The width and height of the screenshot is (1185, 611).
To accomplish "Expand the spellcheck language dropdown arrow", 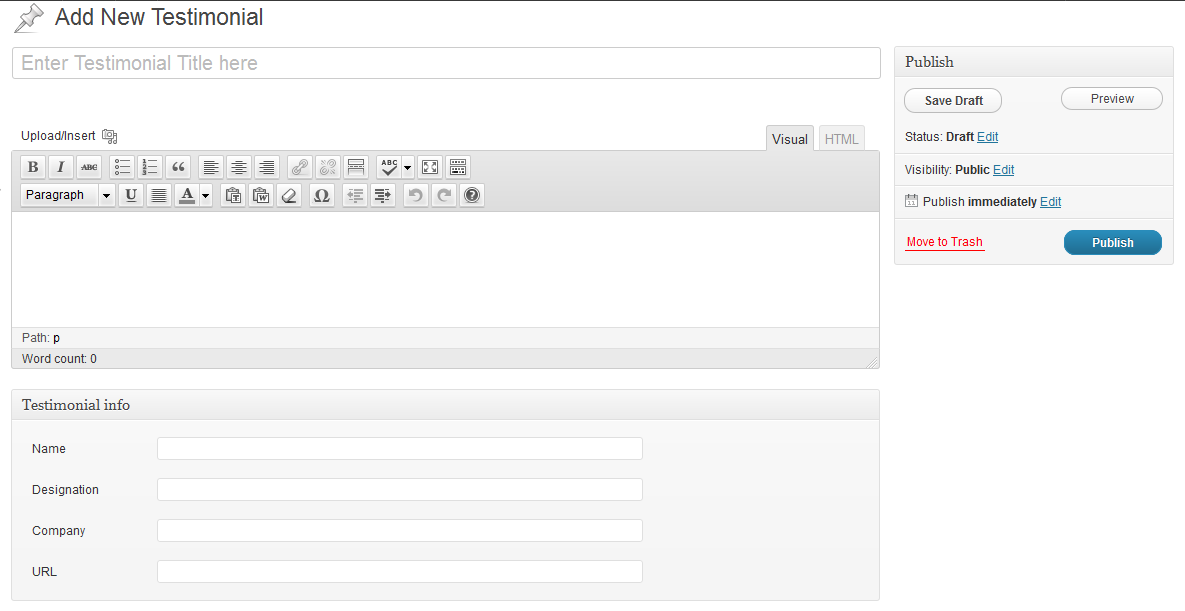I will [x=408, y=167].
